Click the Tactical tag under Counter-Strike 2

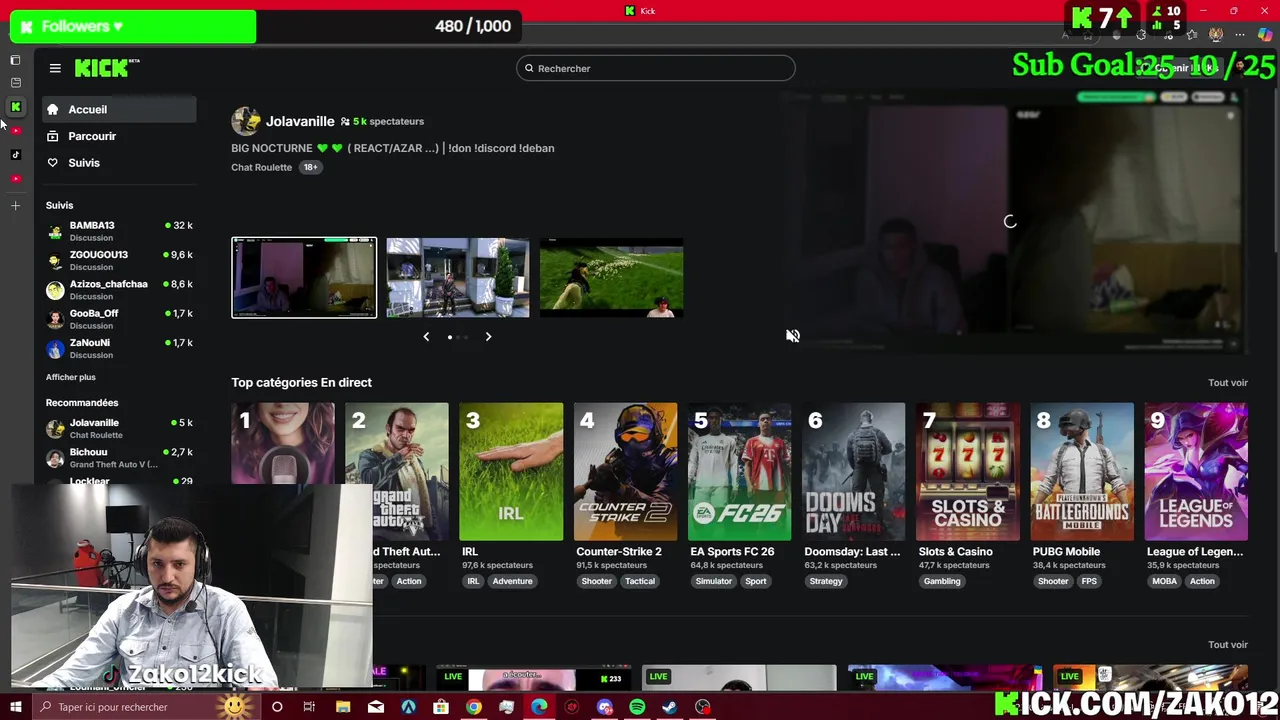tap(640, 581)
